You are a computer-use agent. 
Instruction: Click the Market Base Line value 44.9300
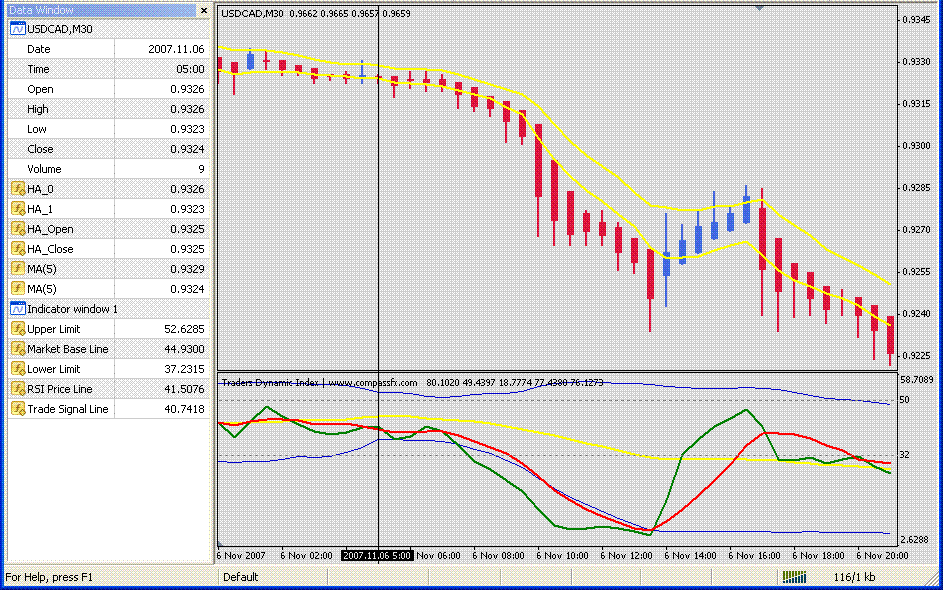[x=184, y=349]
